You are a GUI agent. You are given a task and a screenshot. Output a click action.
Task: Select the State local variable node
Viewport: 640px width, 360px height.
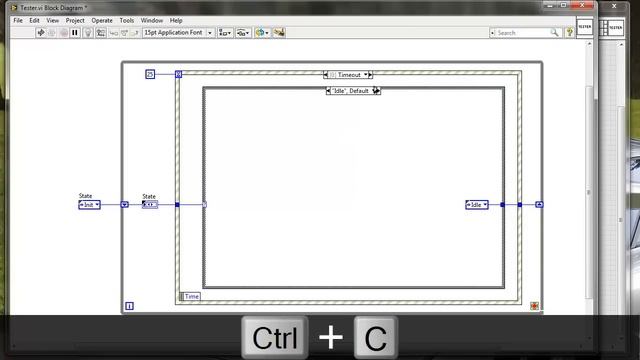click(x=150, y=205)
